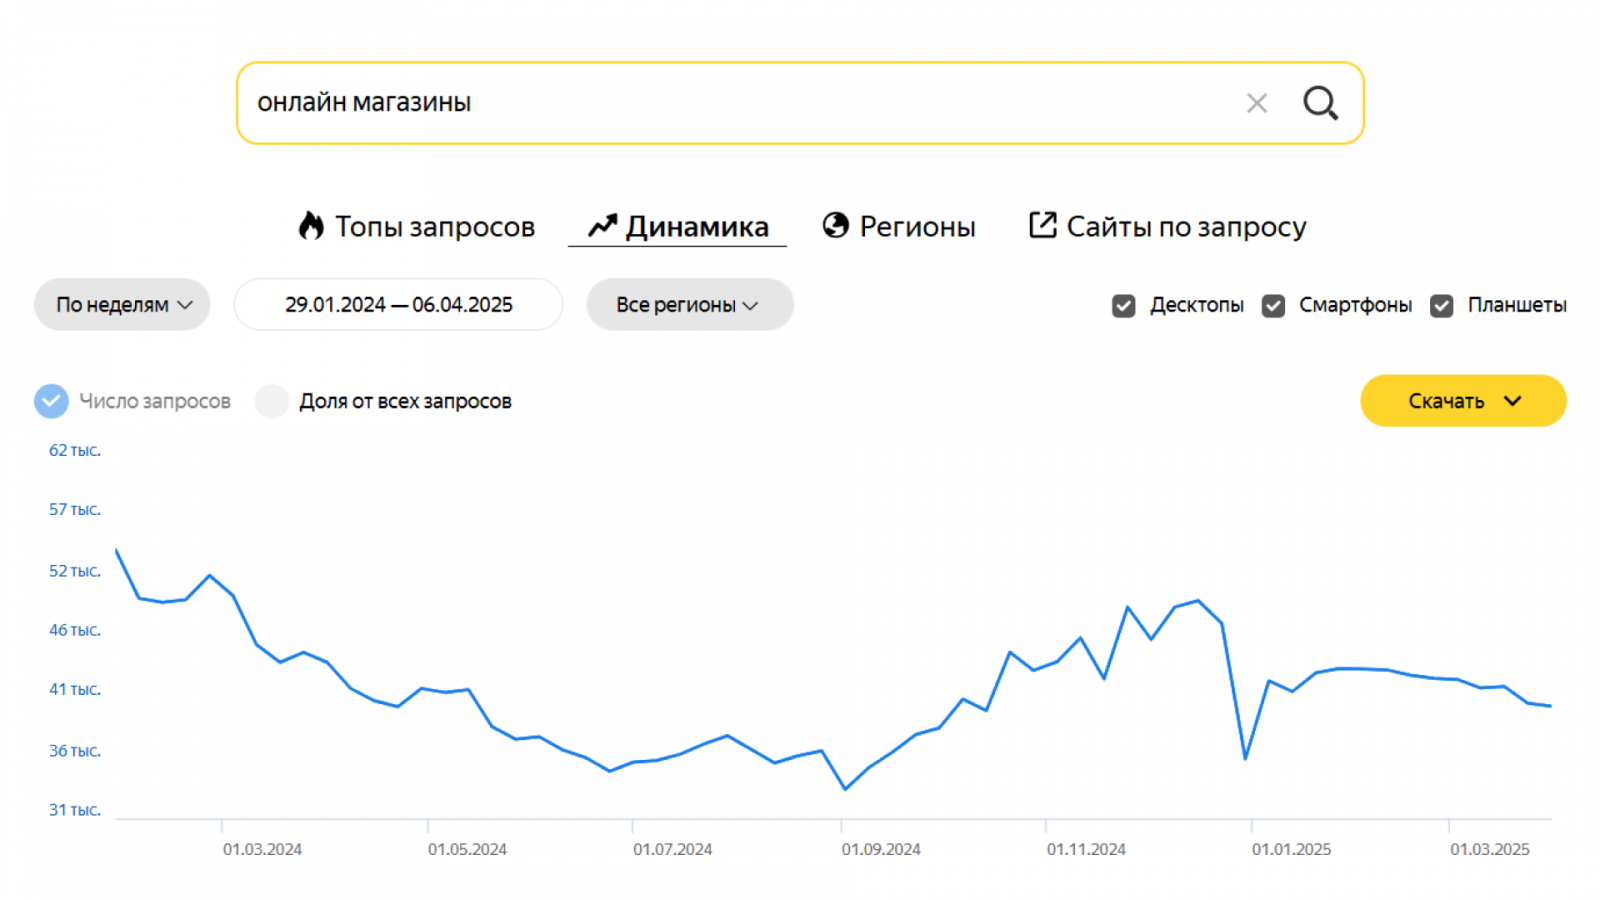Click the magnifying glass search icon
The height and width of the screenshot is (900, 1600).
coord(1320,103)
